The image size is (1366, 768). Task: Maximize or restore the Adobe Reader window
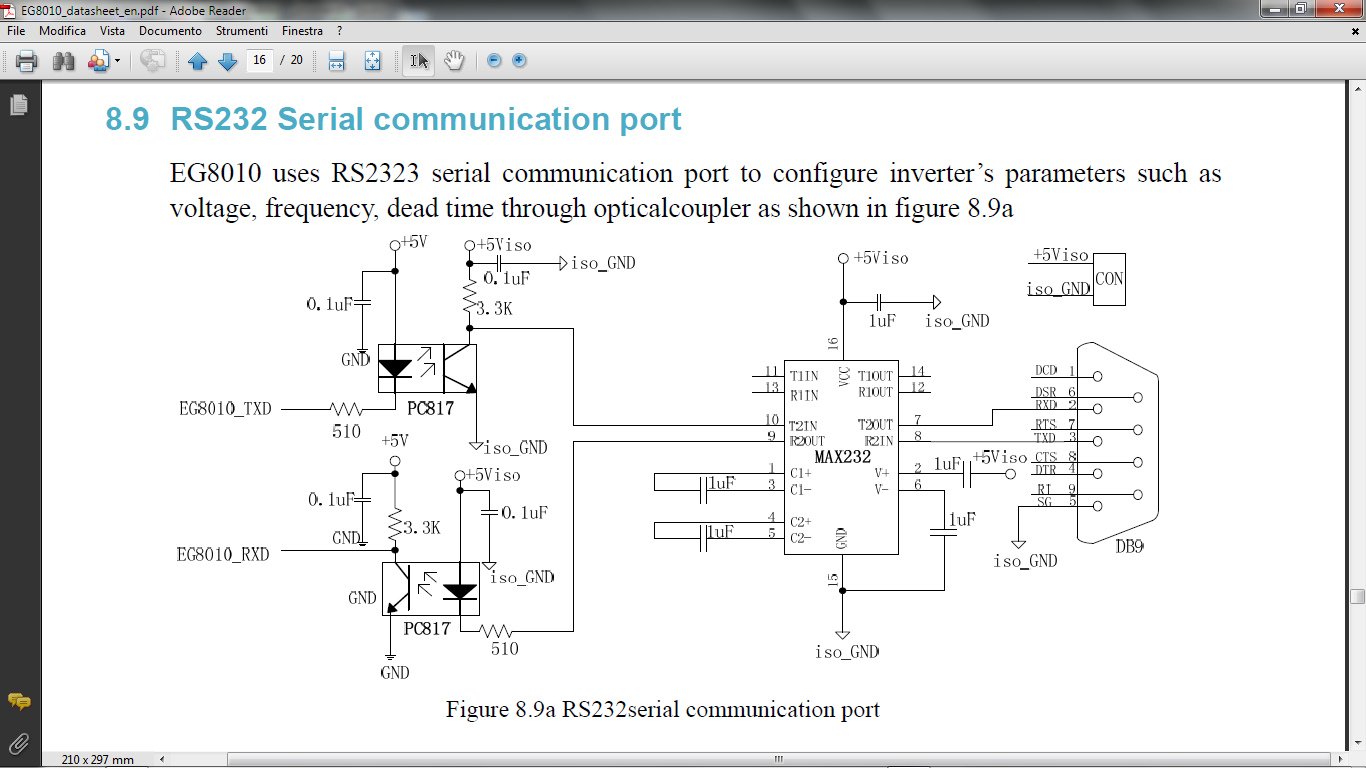pos(1300,8)
